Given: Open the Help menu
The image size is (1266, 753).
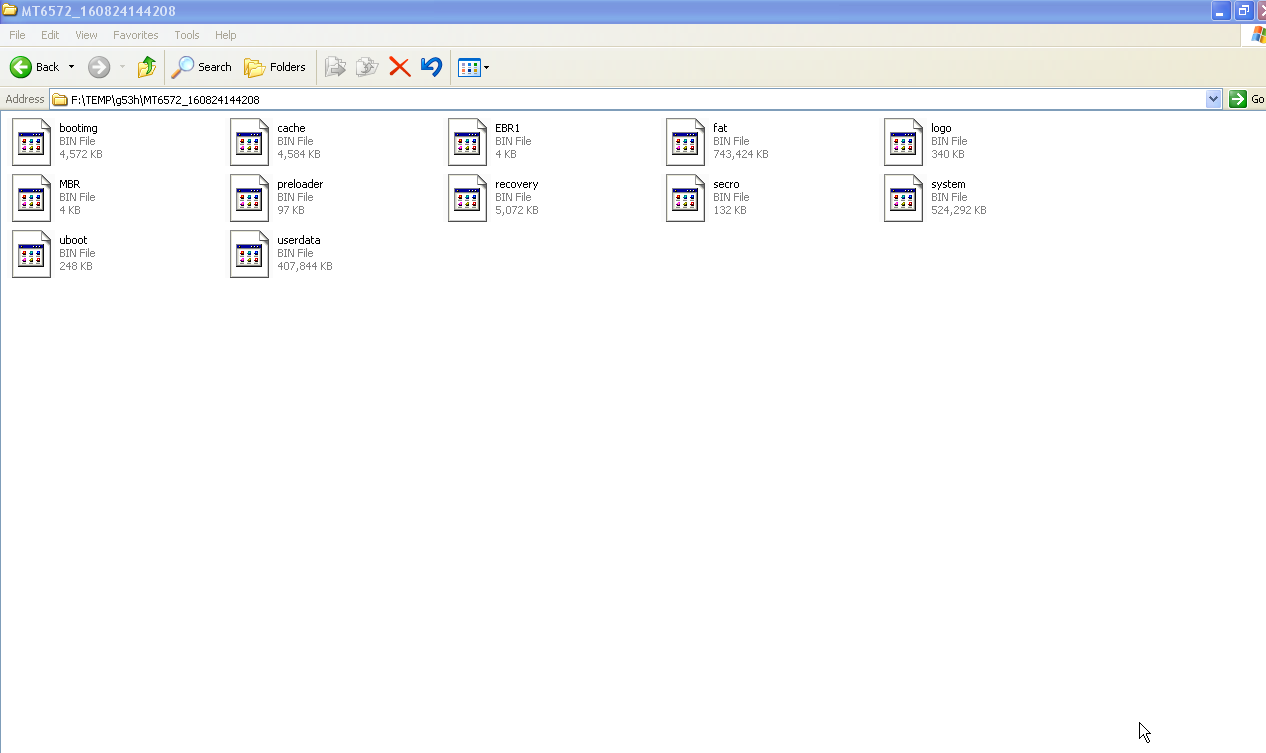Looking at the screenshot, I should tap(226, 35).
